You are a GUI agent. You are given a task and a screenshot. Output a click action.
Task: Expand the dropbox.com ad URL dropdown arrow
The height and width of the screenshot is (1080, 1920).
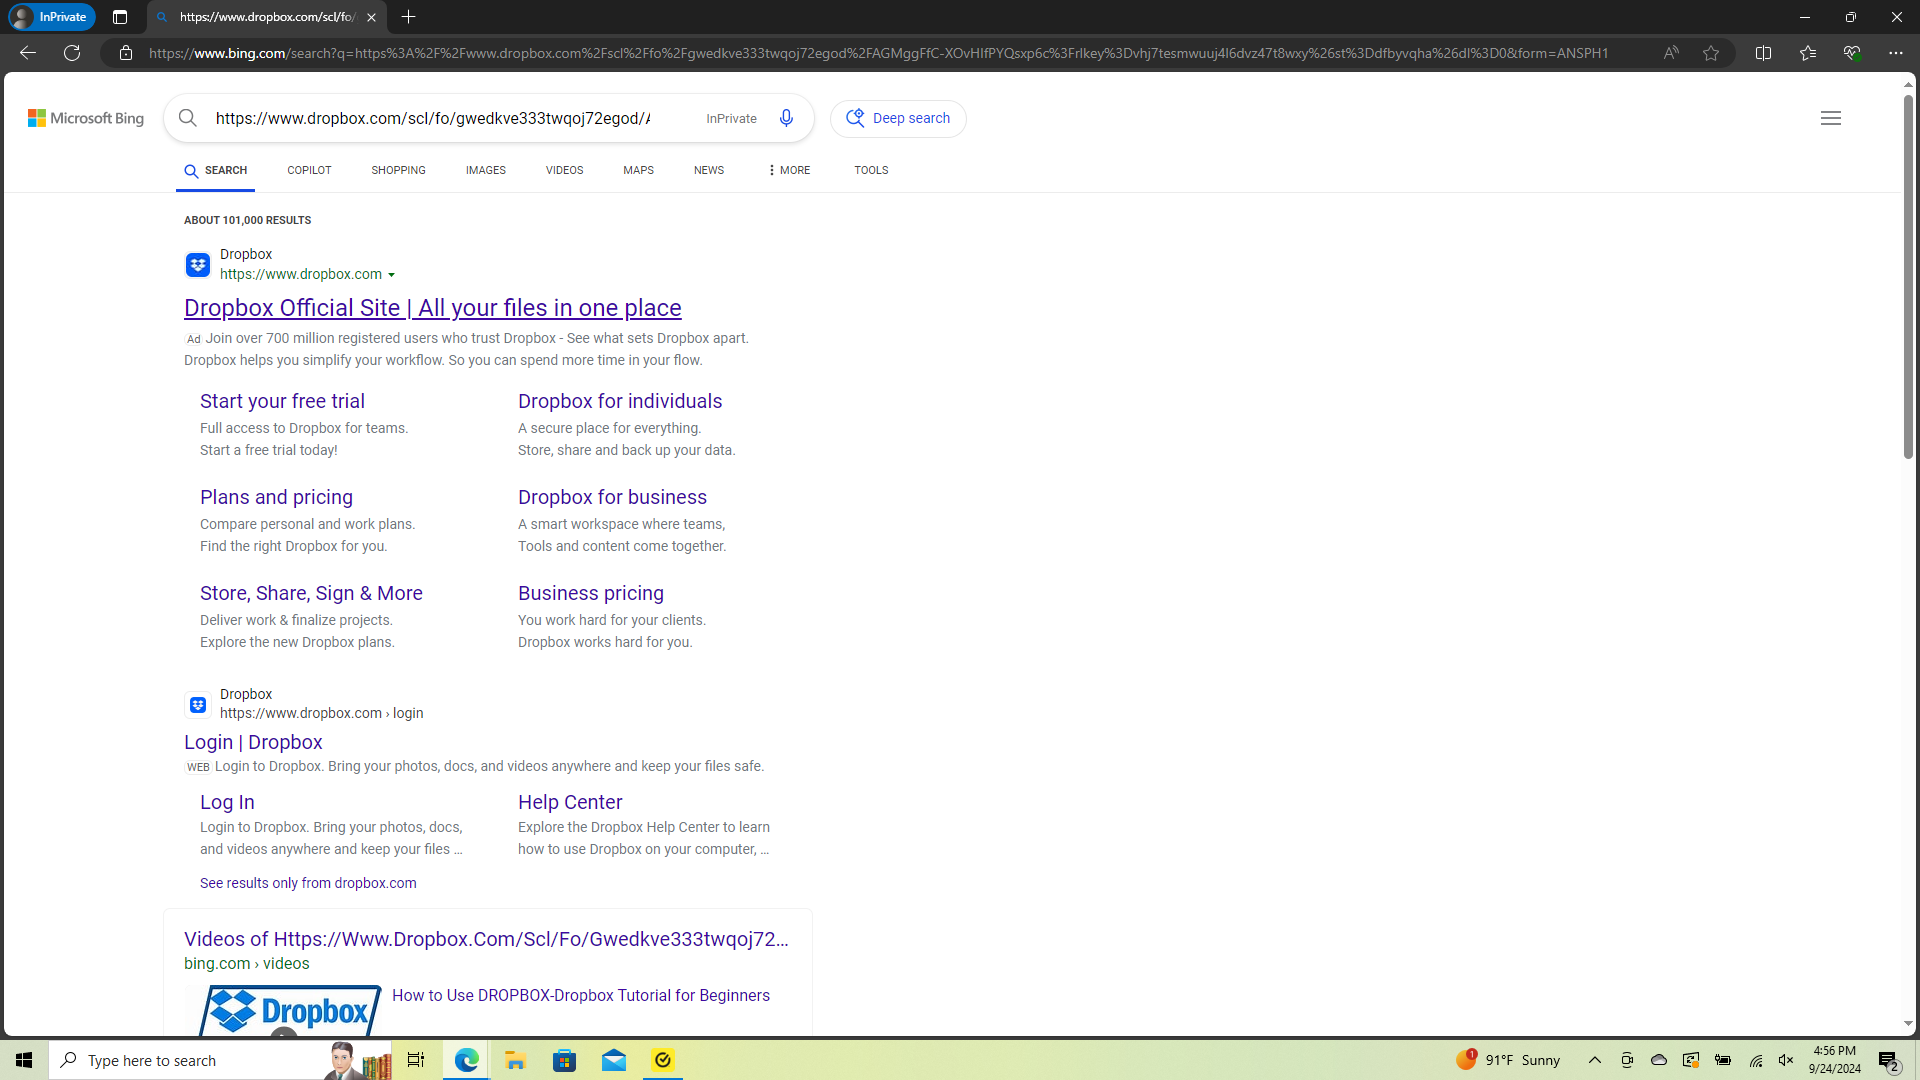click(391, 275)
